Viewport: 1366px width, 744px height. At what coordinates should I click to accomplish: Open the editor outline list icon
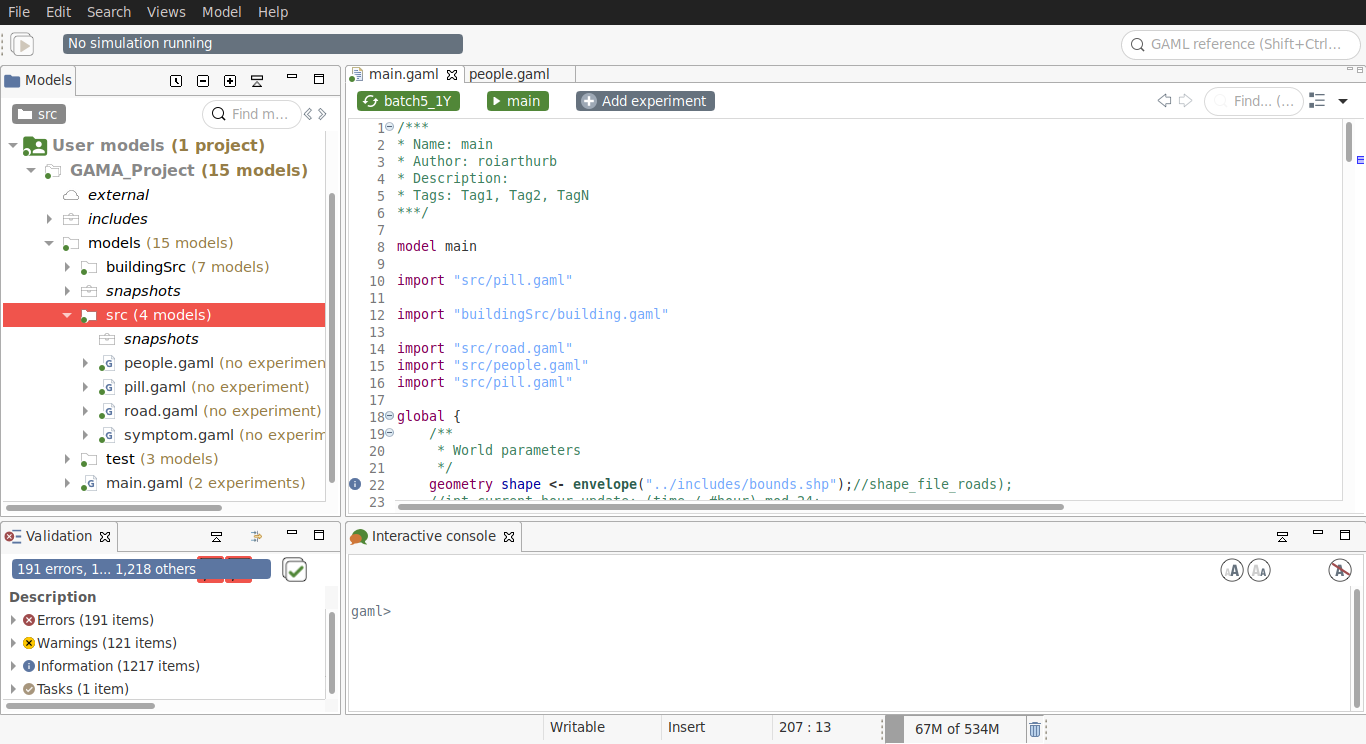1317,100
